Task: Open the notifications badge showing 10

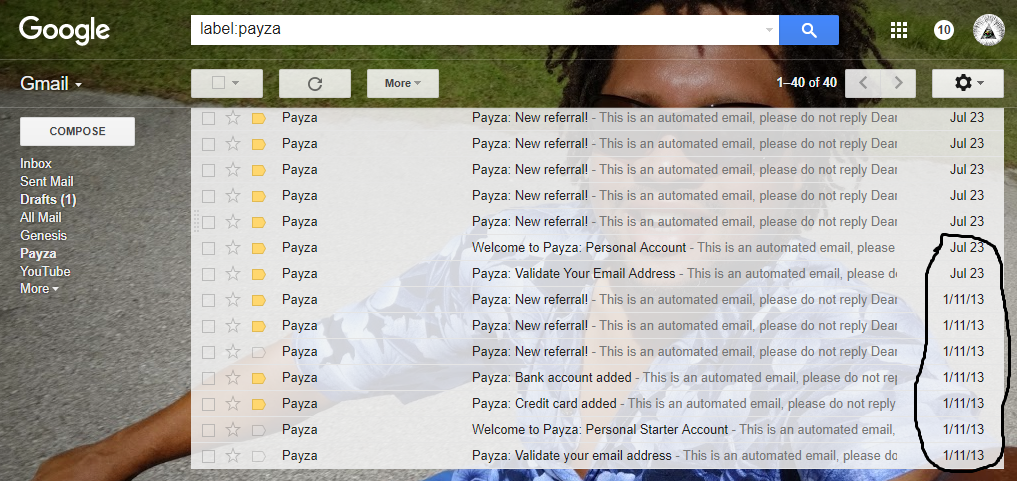Action: point(944,30)
